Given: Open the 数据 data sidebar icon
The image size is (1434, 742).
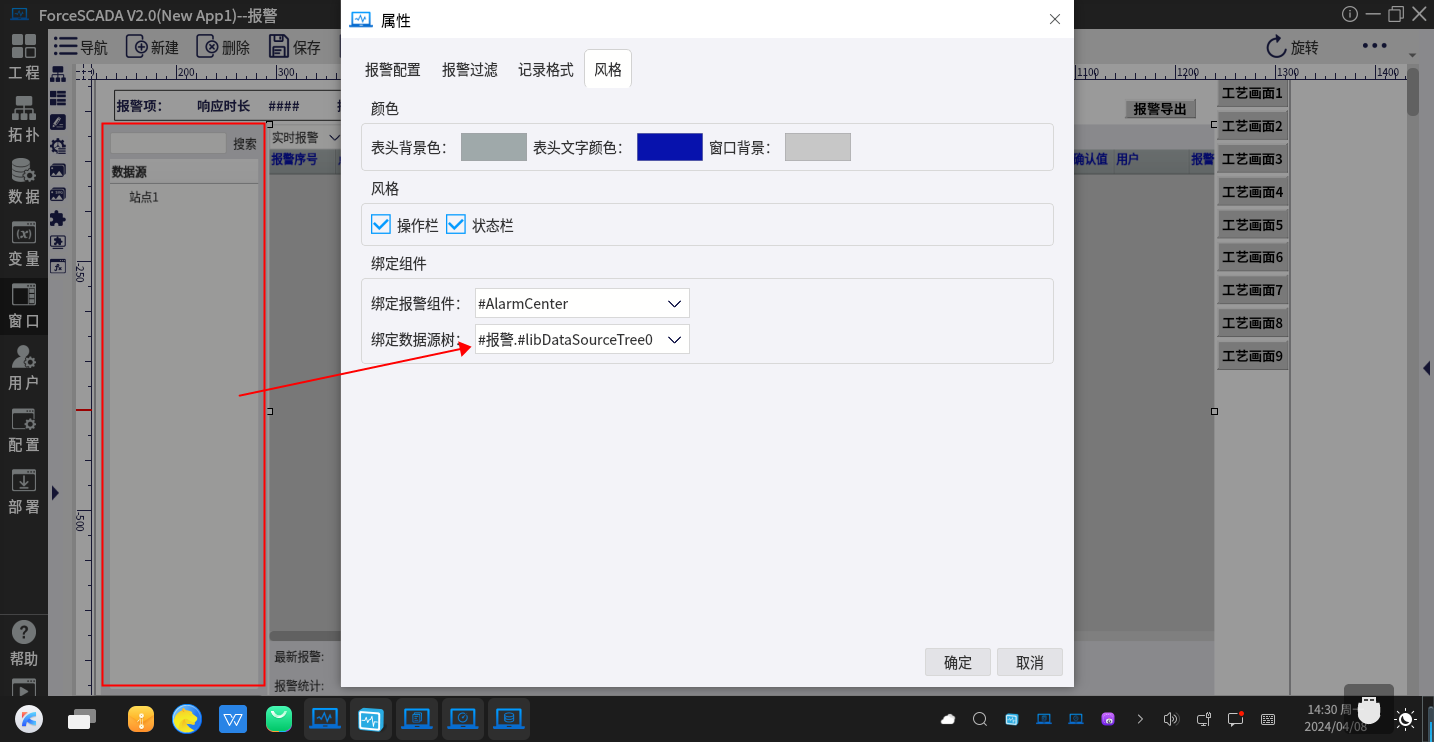Looking at the screenshot, I should coord(24,180).
